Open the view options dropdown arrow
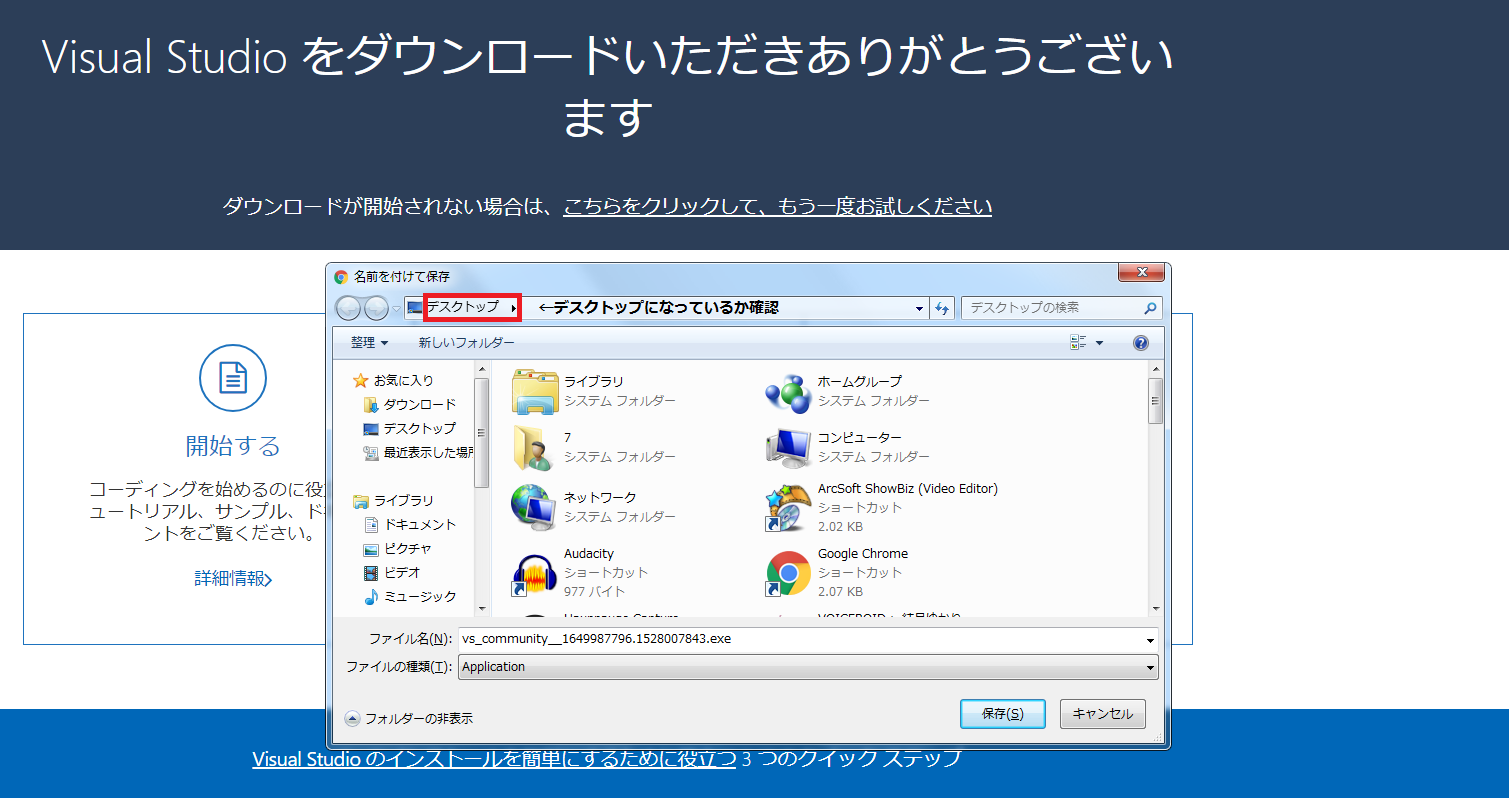 pos(1100,343)
